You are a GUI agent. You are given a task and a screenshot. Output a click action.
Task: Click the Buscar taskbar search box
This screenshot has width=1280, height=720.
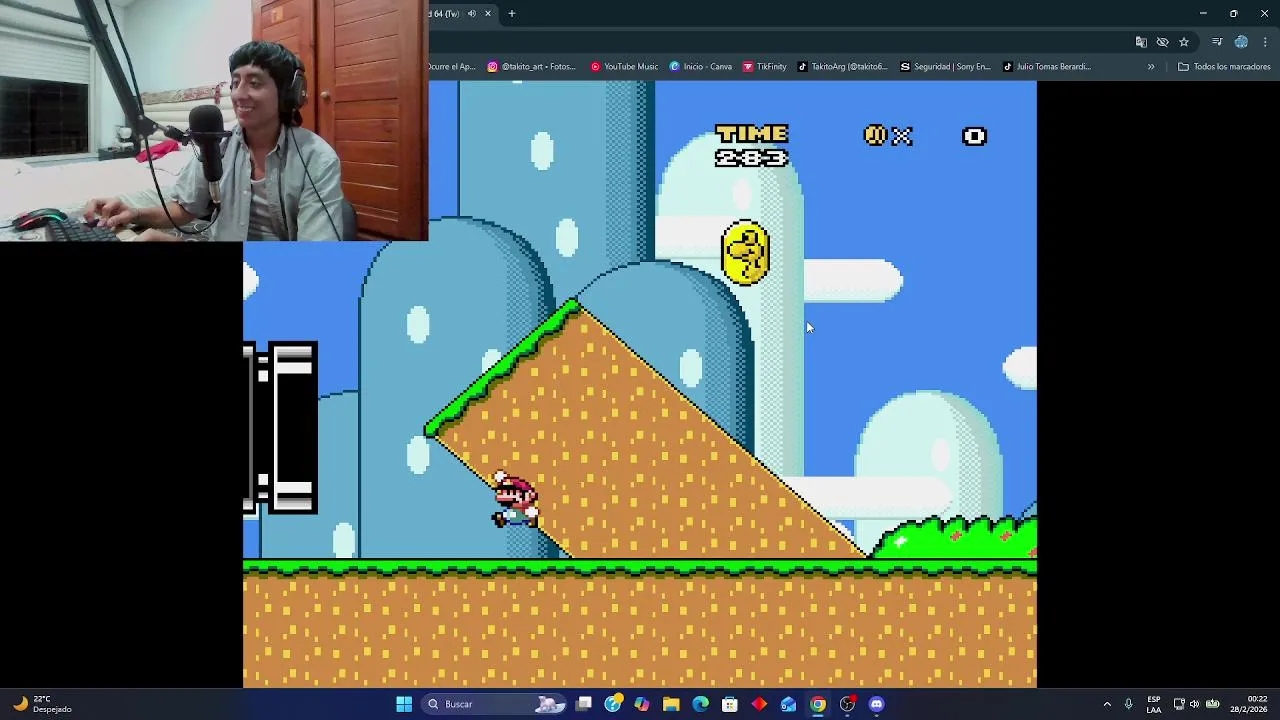pos(496,704)
